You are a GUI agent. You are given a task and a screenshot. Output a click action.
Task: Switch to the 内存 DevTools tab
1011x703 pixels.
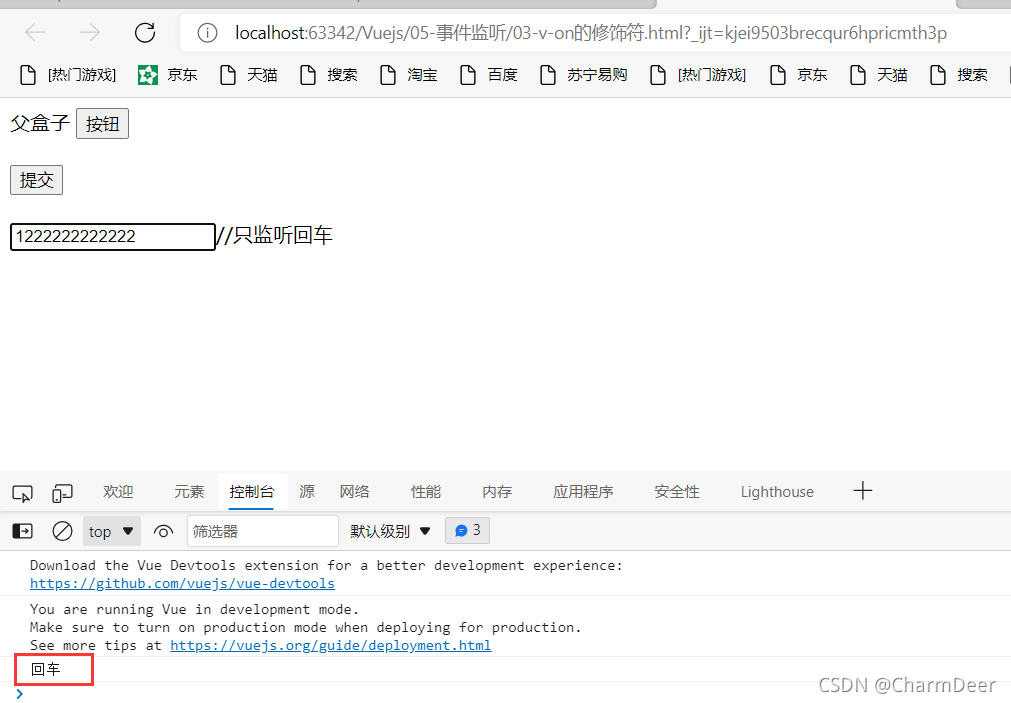497,491
